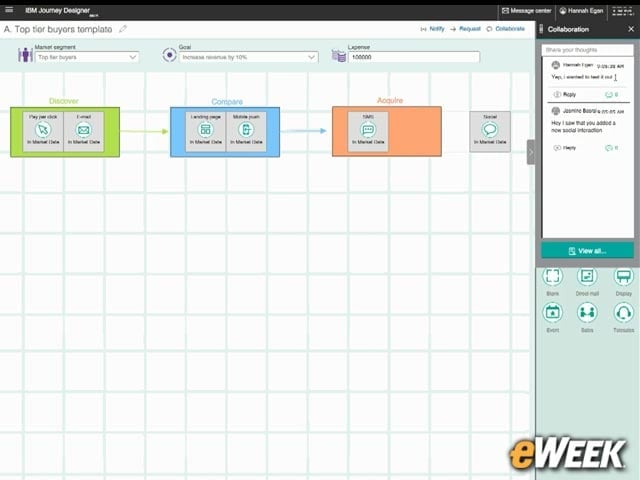Screen dimensions: 640x480
Task: Select the SMS interaction in Acquire
Action: pyautogui.click(x=368, y=131)
